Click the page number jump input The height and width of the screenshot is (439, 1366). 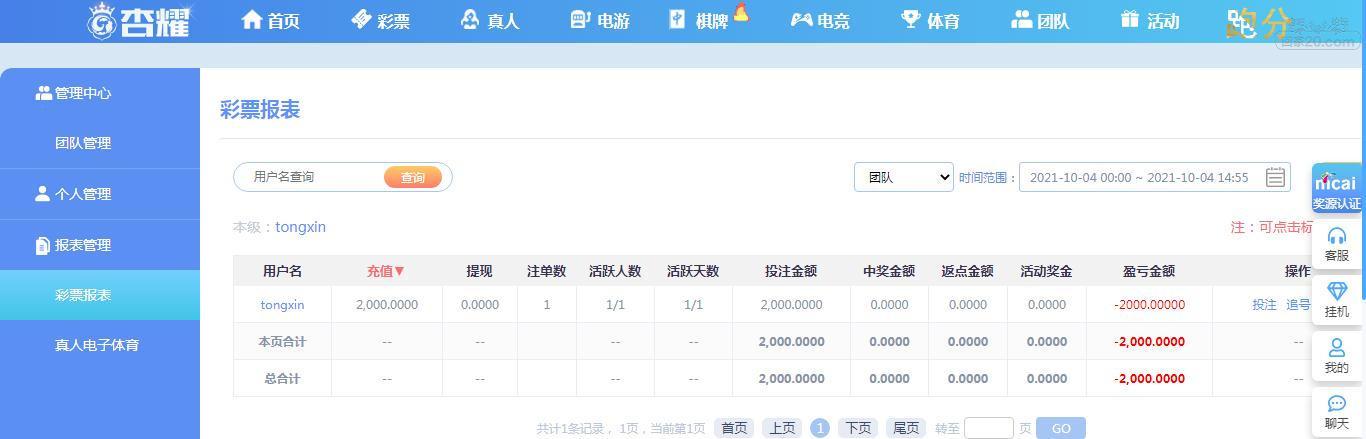[x=989, y=428]
